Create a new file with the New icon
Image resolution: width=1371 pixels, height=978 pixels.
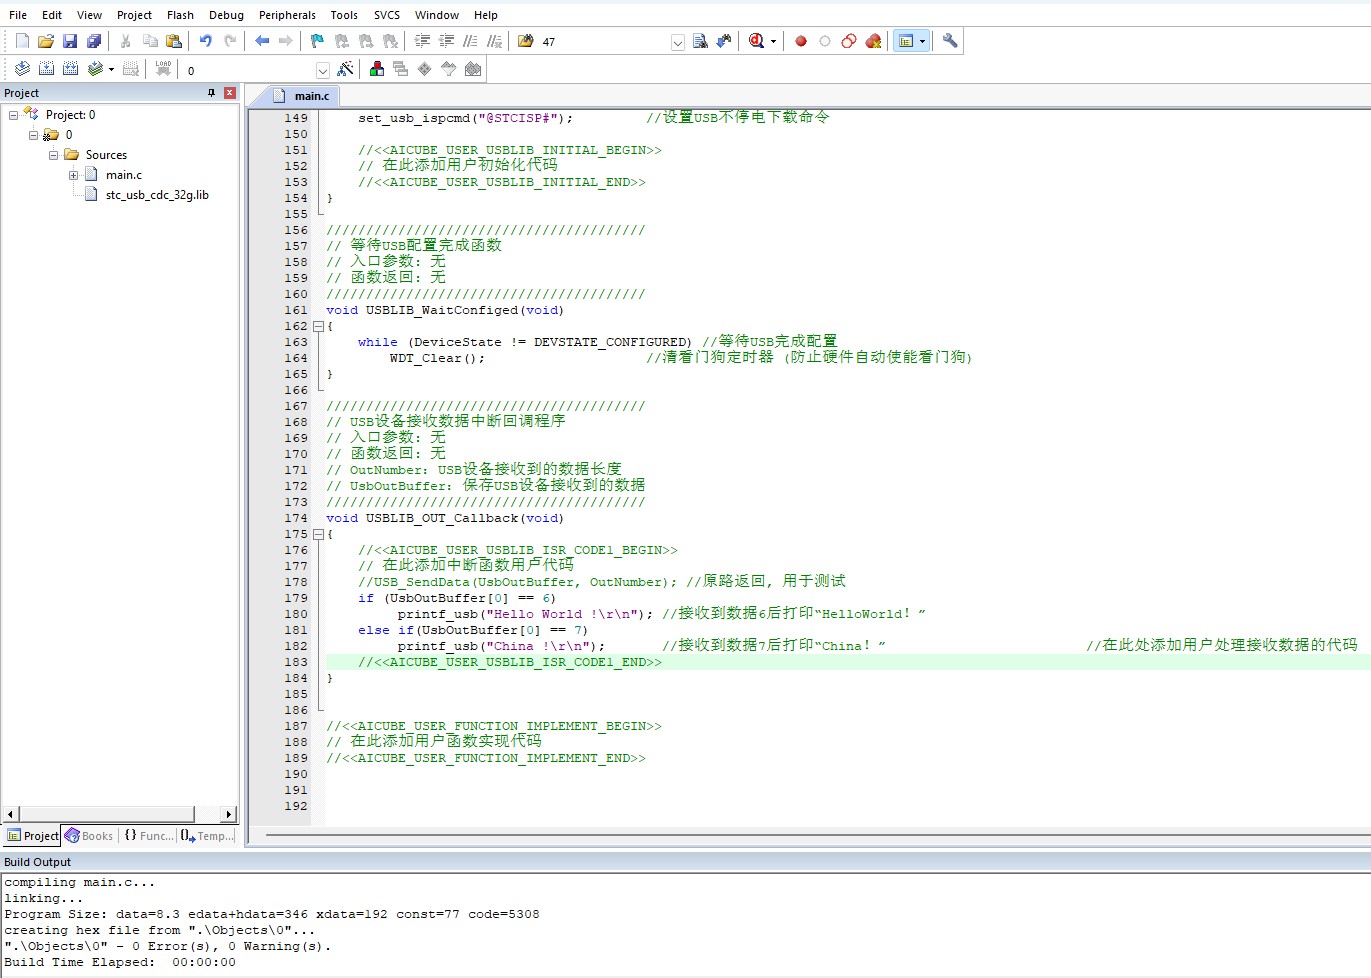(22, 41)
